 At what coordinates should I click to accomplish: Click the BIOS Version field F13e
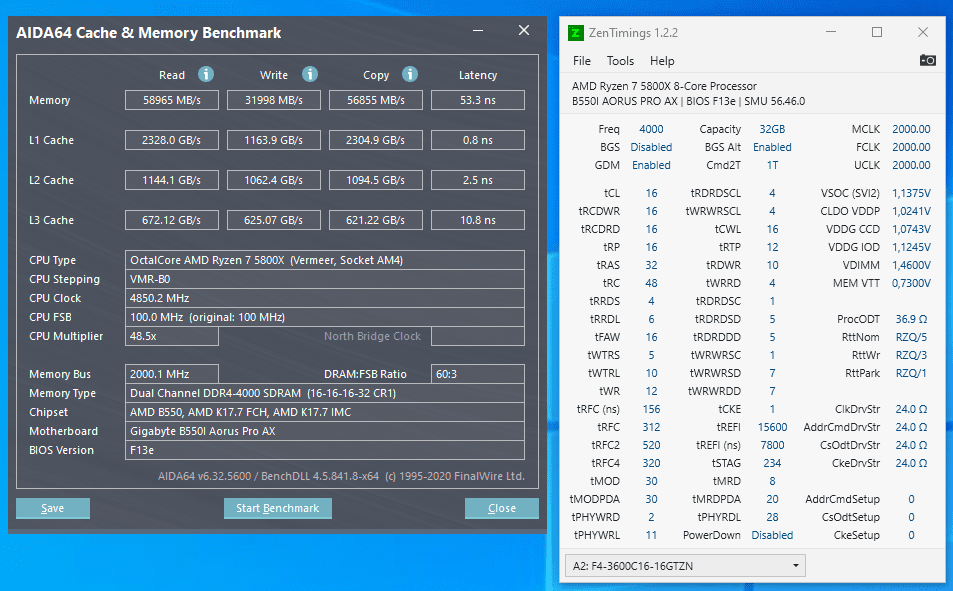pyautogui.click(x=325, y=450)
